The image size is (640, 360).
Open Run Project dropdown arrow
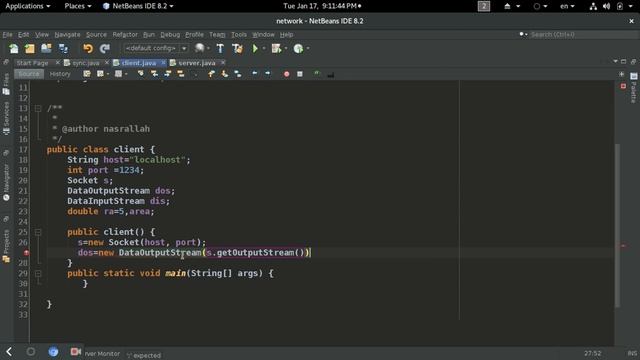[x=264, y=49]
